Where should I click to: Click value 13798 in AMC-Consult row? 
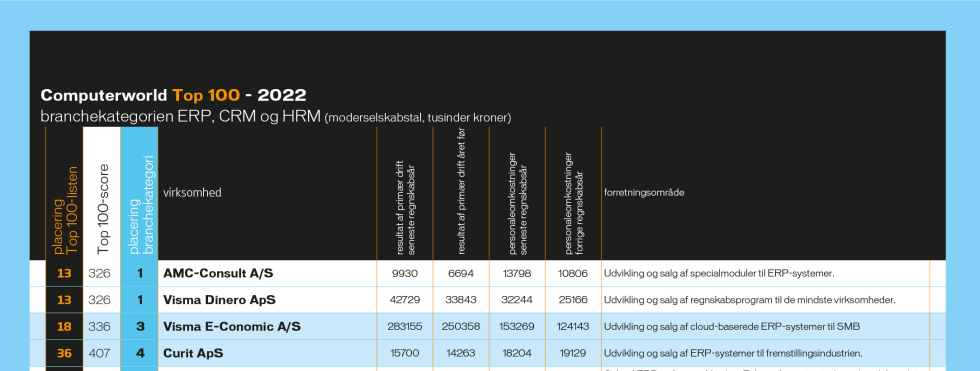pos(517,273)
